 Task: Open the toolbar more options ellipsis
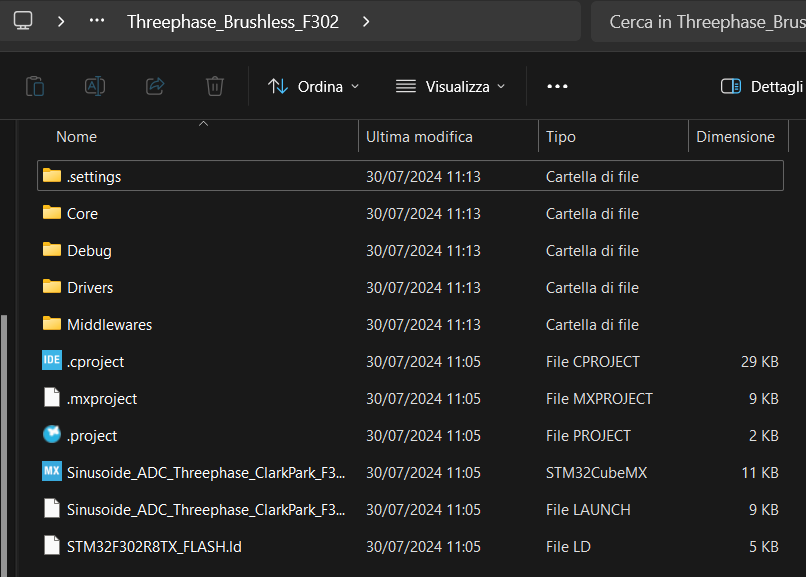(557, 86)
